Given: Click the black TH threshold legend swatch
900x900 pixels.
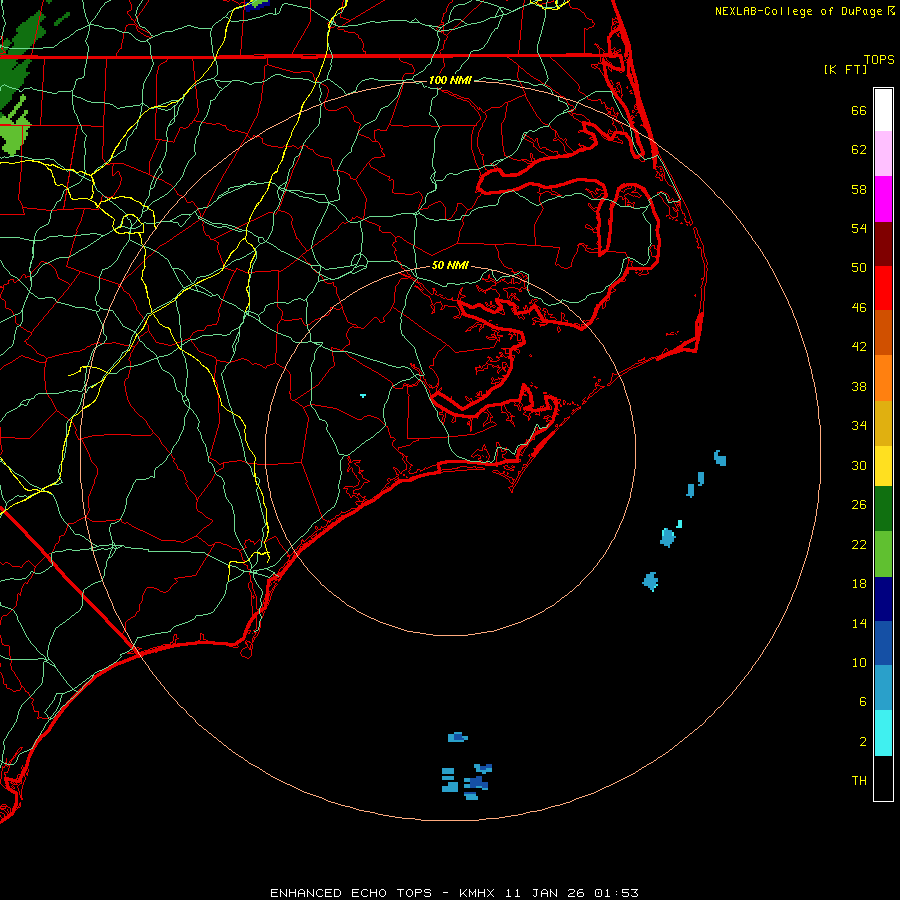Looking at the screenshot, I should [883, 778].
